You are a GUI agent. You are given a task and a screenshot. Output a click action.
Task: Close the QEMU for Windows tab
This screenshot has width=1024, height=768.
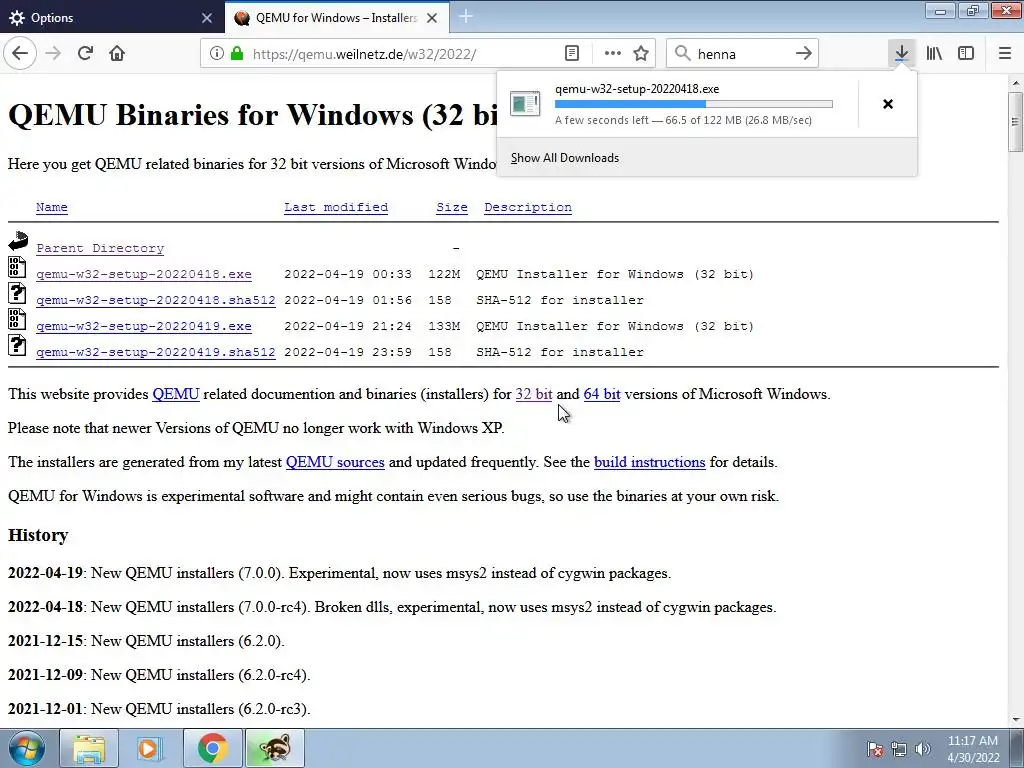tap(432, 18)
